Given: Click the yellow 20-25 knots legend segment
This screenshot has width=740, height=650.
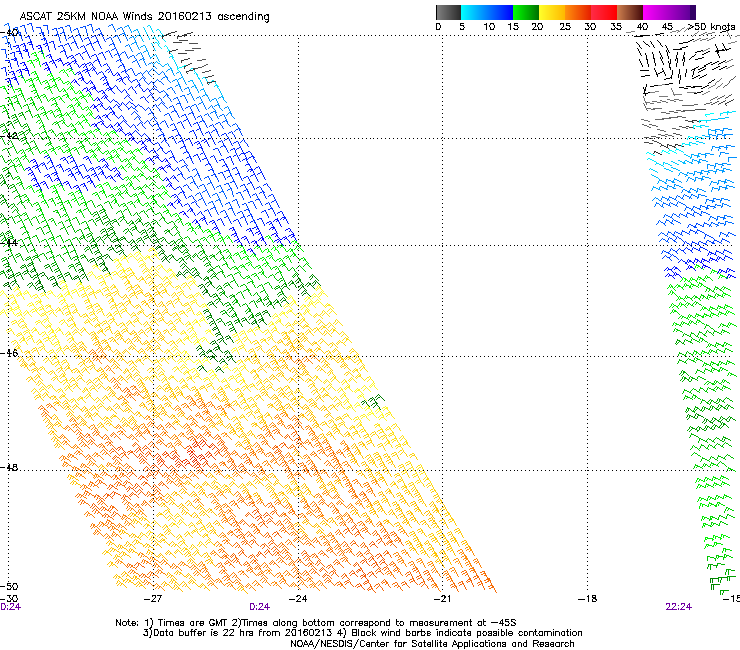Looking at the screenshot, I should [552, 12].
